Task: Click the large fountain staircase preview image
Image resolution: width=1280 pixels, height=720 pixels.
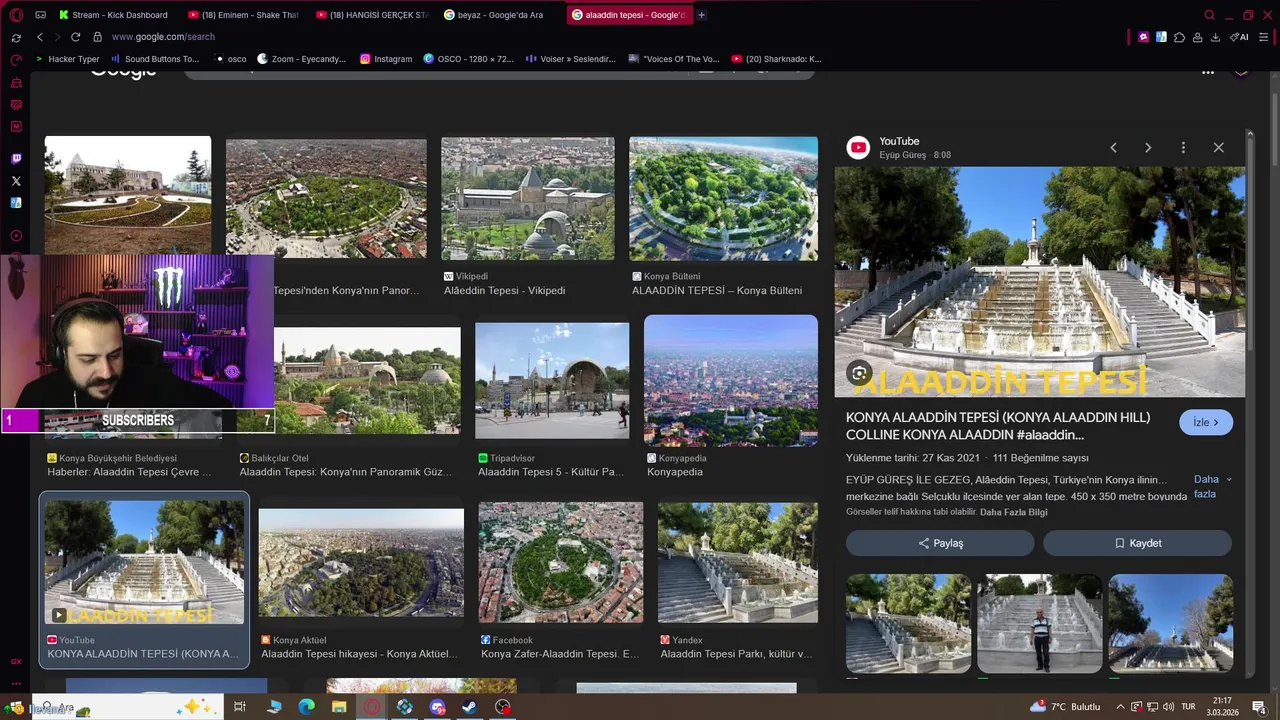Action: (x=1040, y=282)
